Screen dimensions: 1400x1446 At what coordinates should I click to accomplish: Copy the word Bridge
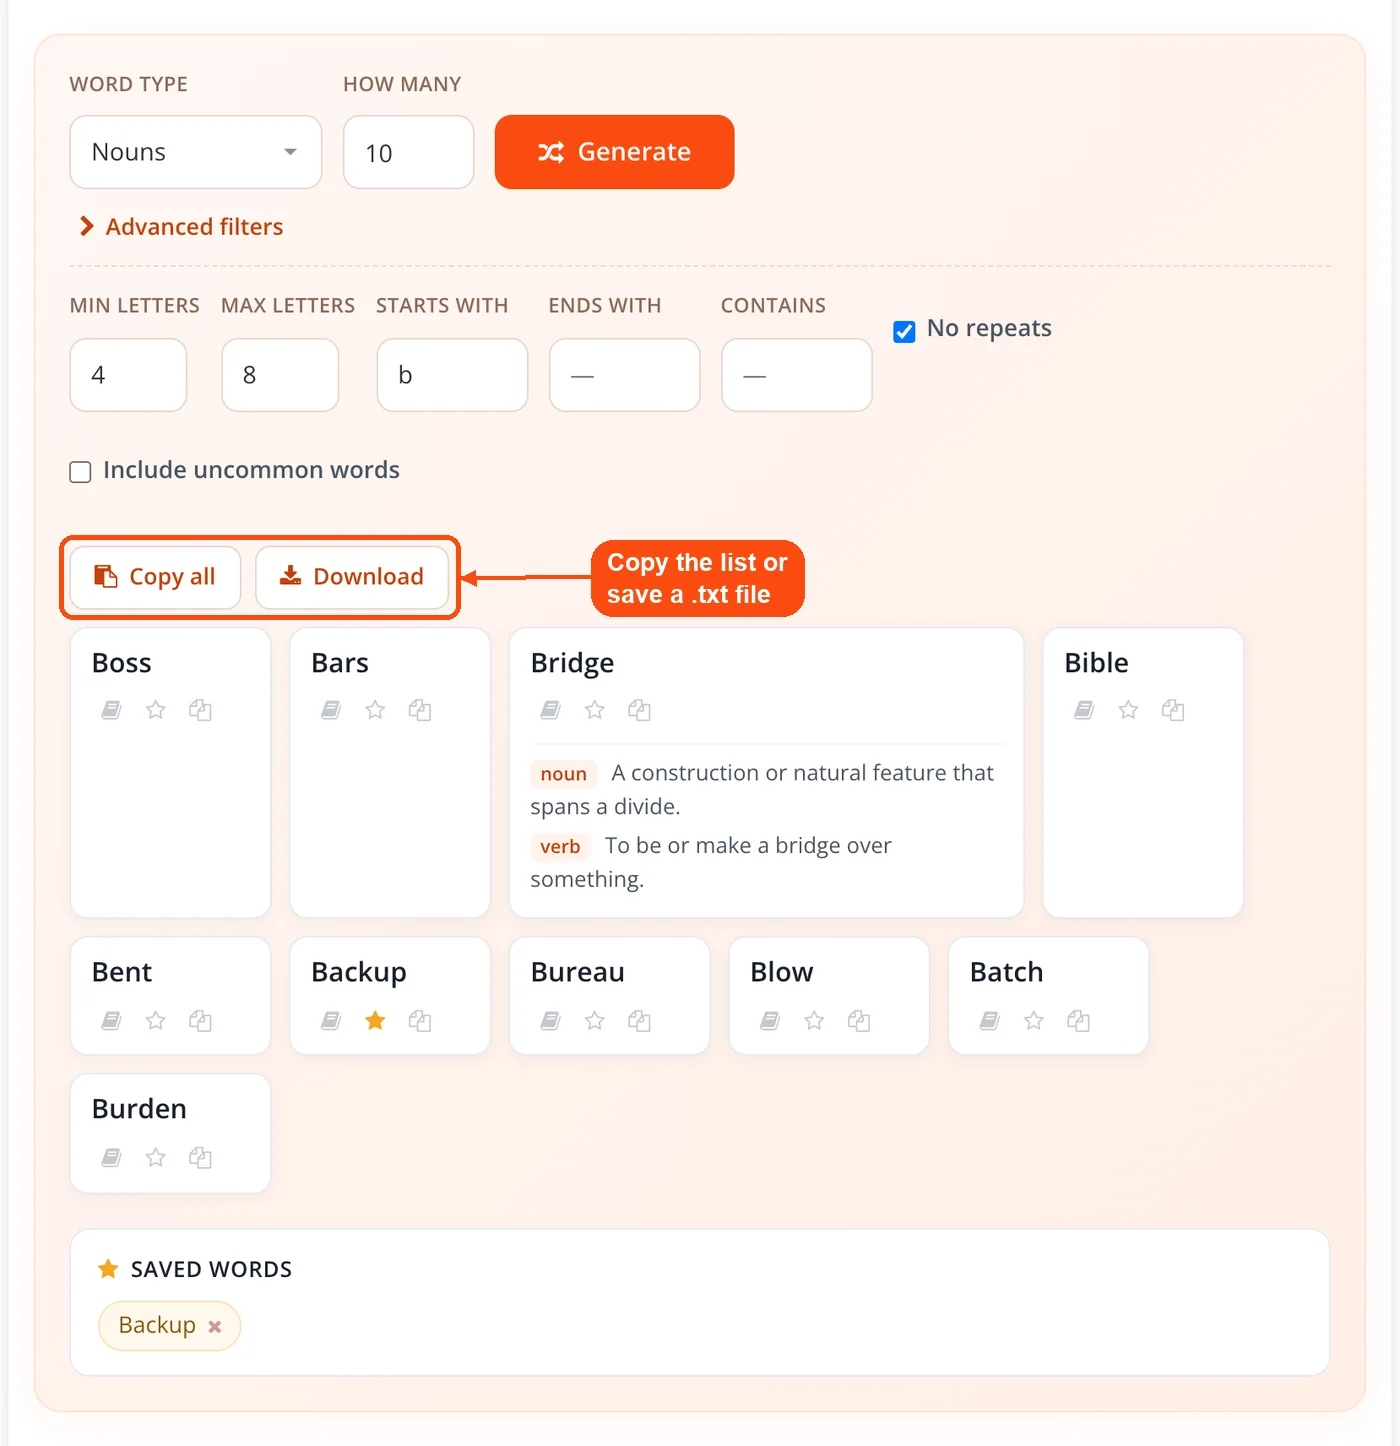pos(639,710)
